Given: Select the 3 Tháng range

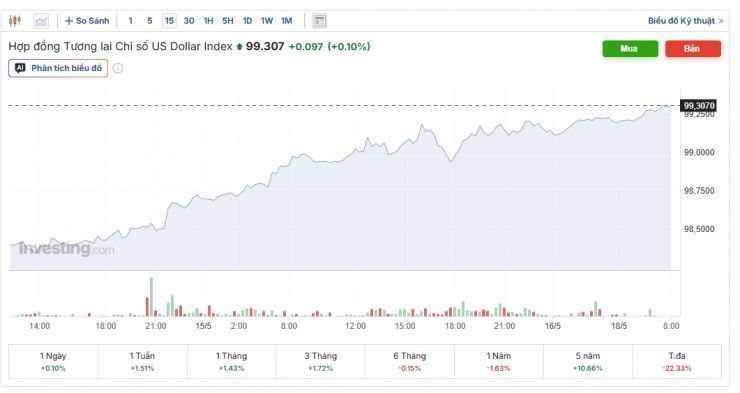Looking at the screenshot, I should [320, 361].
